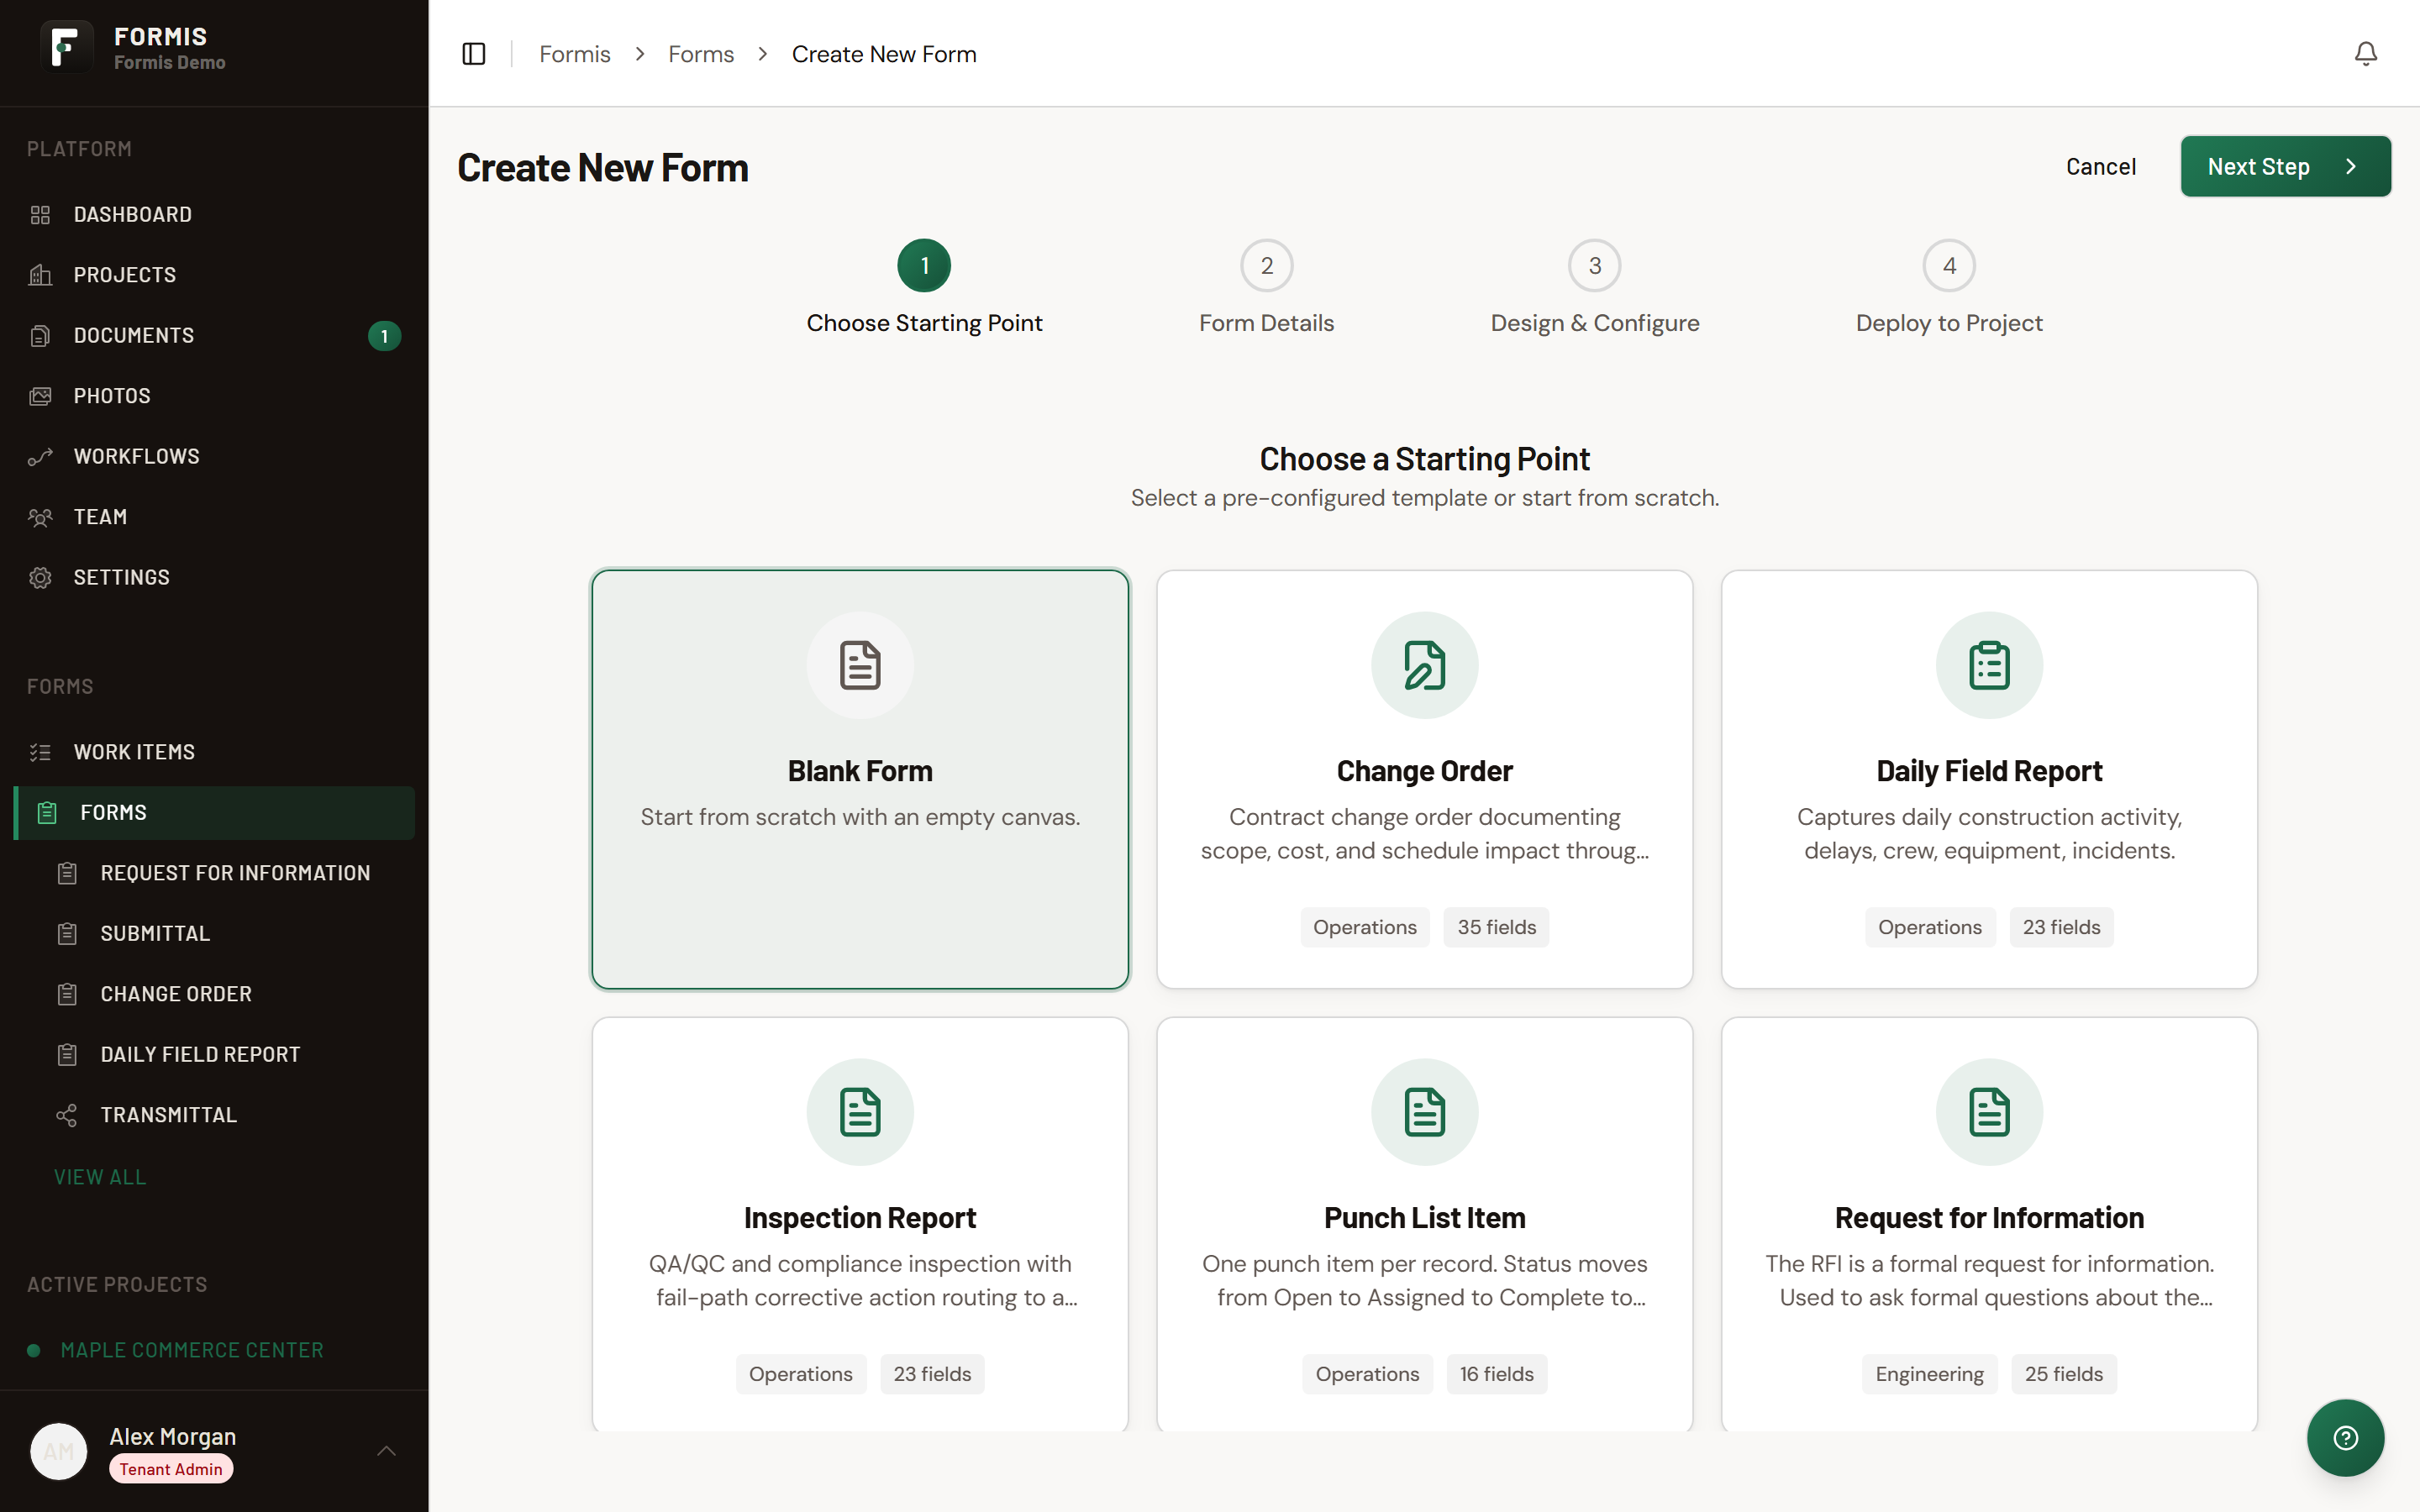
Task: Click the Daily Field Report card clipboard icon
Action: (x=1989, y=665)
